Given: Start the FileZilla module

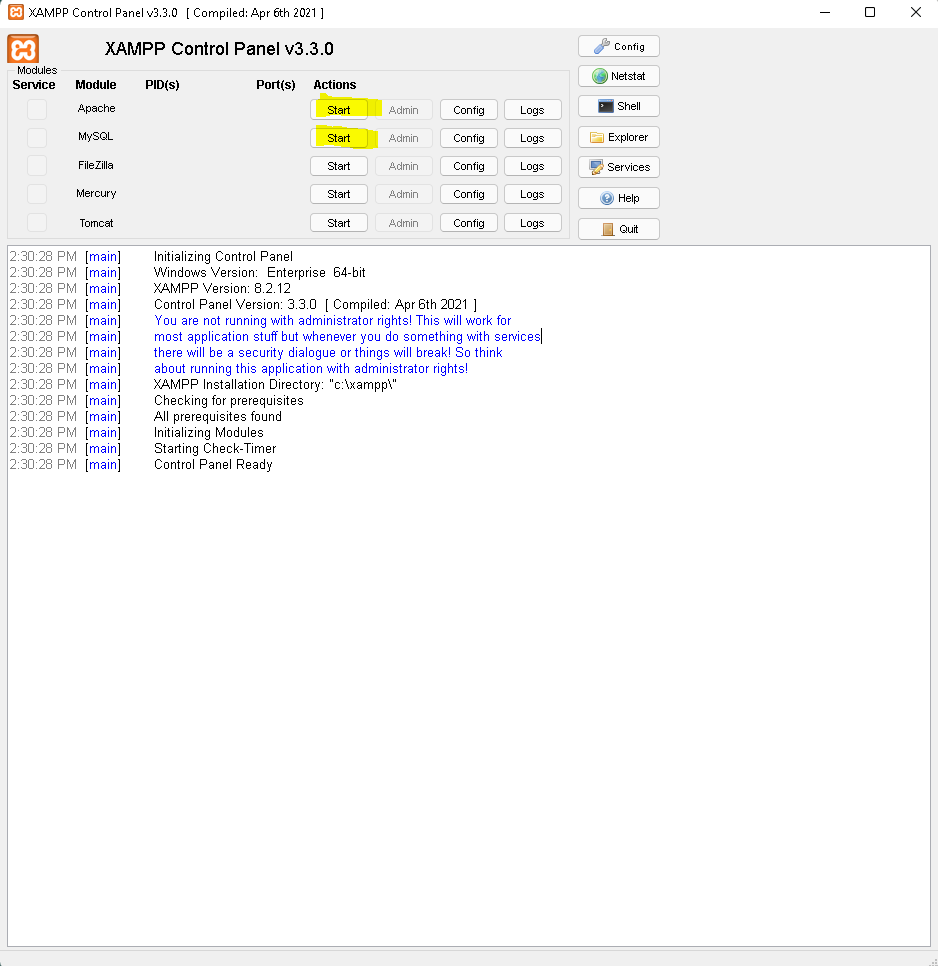Looking at the screenshot, I should click(x=339, y=166).
